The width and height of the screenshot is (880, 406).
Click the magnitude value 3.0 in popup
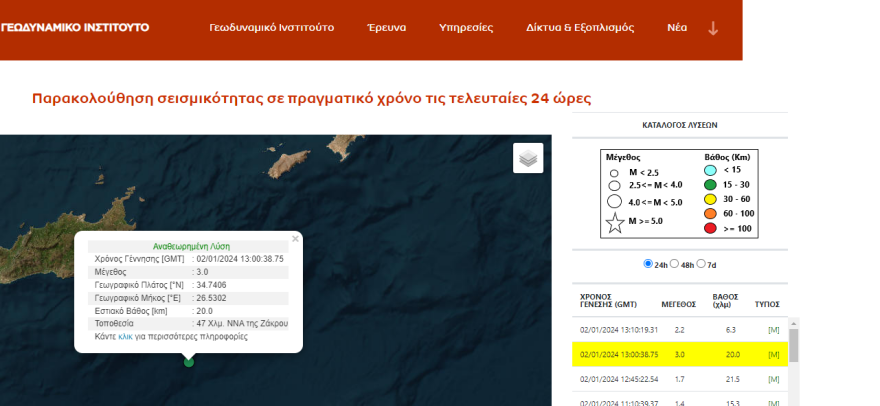click(x=203, y=272)
